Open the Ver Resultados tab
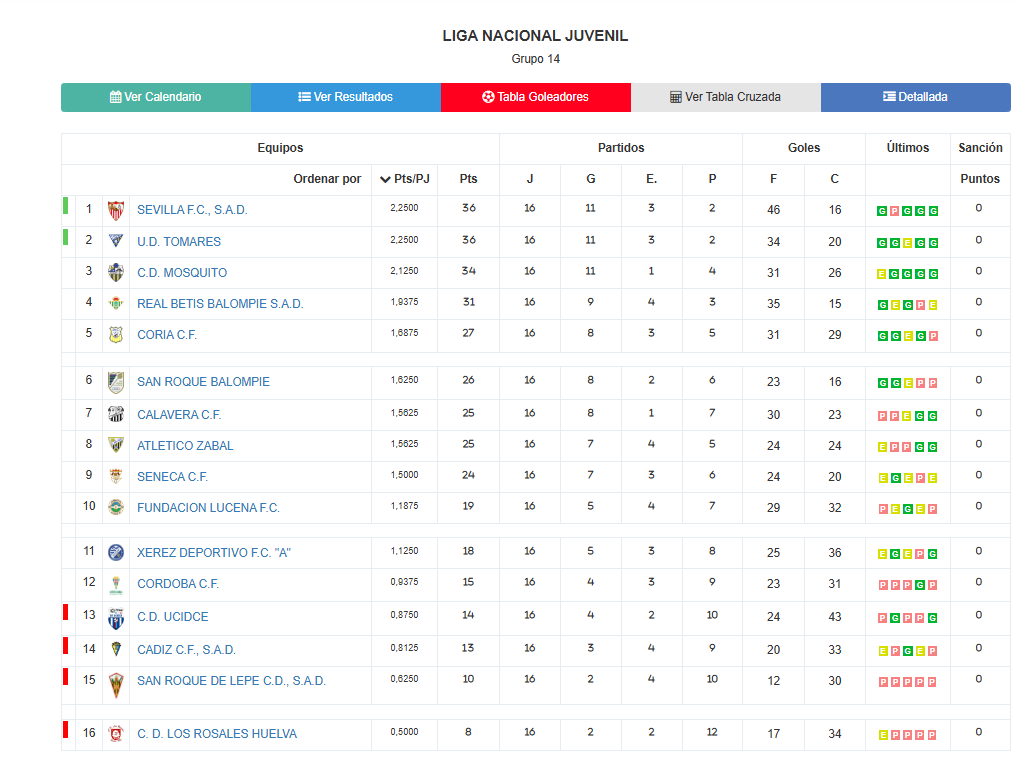Viewport: 1022px width, 767px height. (x=346, y=97)
